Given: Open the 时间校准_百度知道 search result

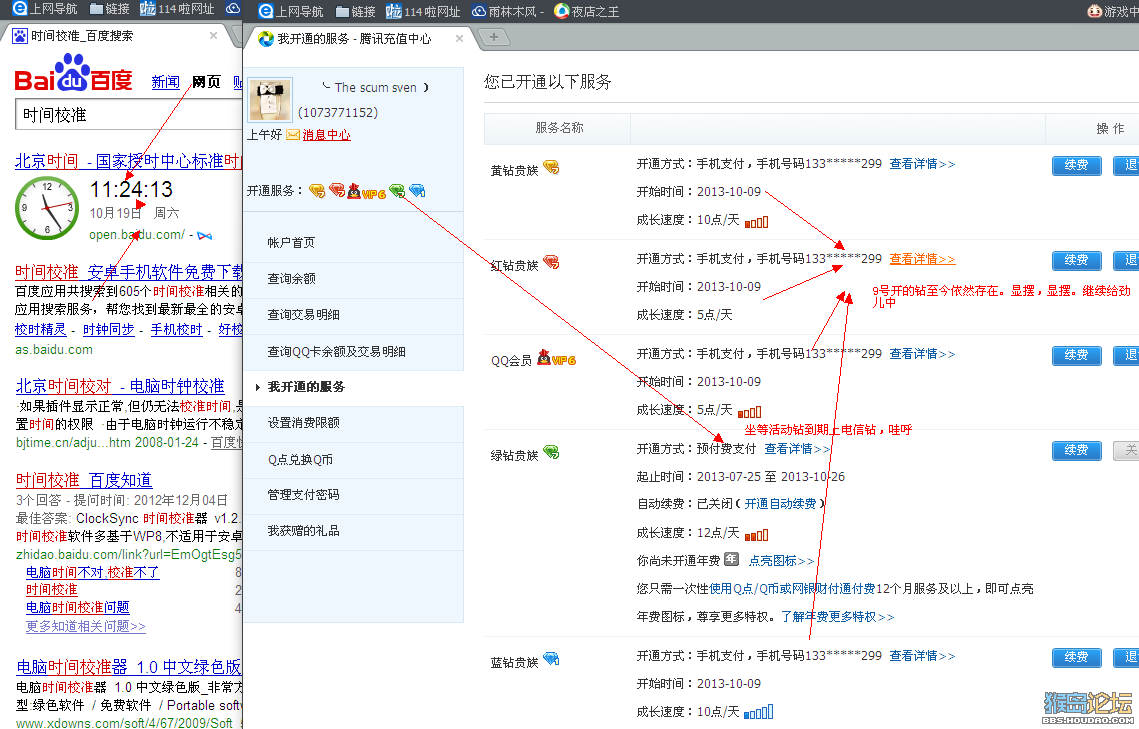Looking at the screenshot, I should click(84, 480).
